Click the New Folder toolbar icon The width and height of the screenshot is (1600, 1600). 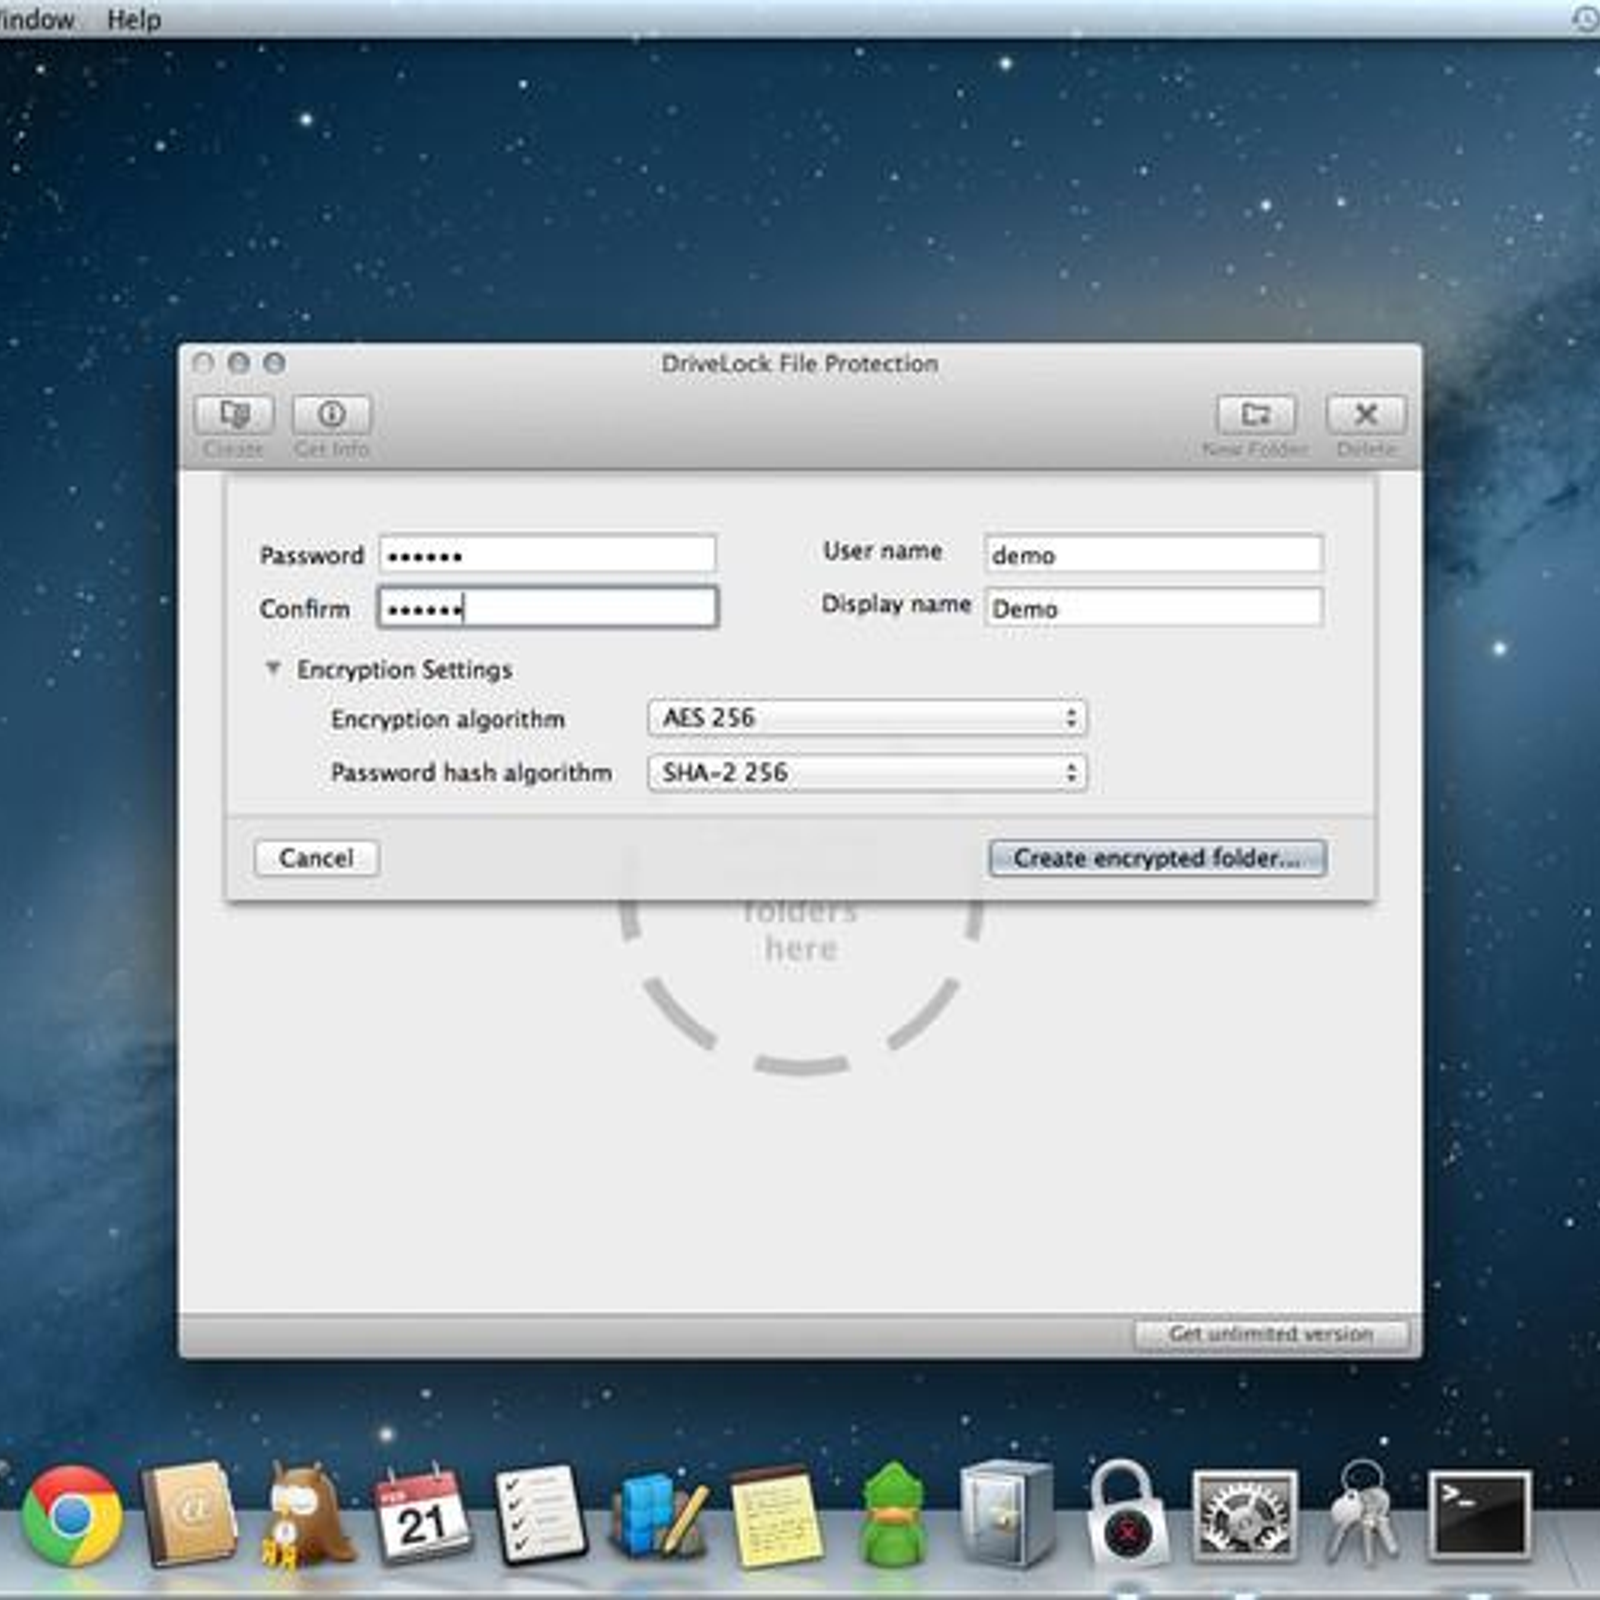click(x=1256, y=415)
